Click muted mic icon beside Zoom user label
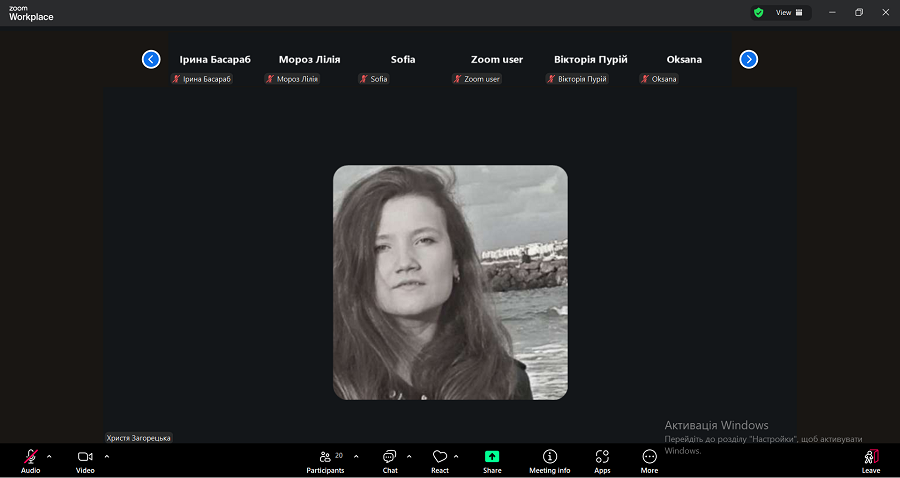The width and height of the screenshot is (900, 478). tap(458, 79)
